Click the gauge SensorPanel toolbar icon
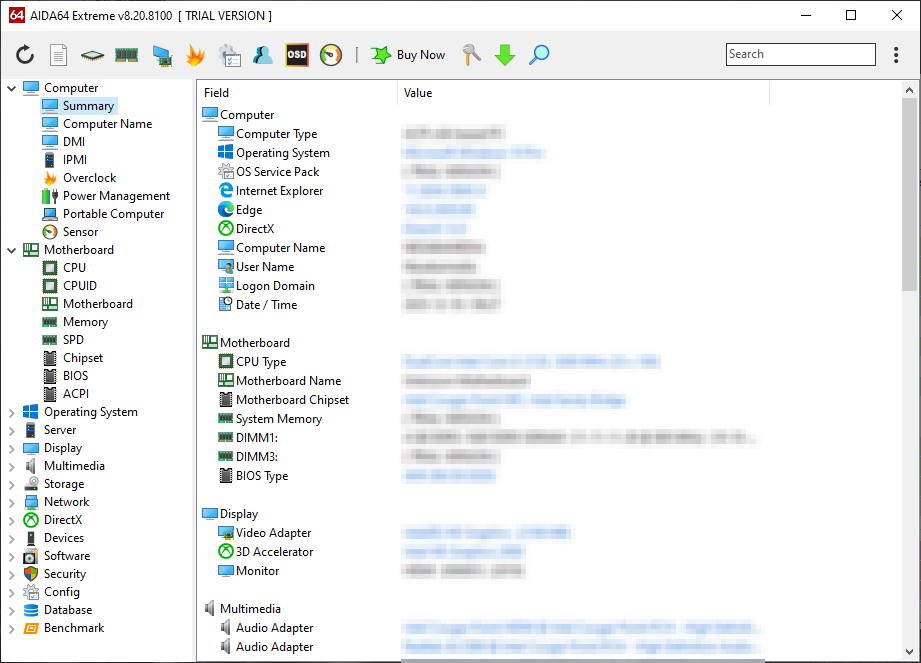 (x=331, y=55)
